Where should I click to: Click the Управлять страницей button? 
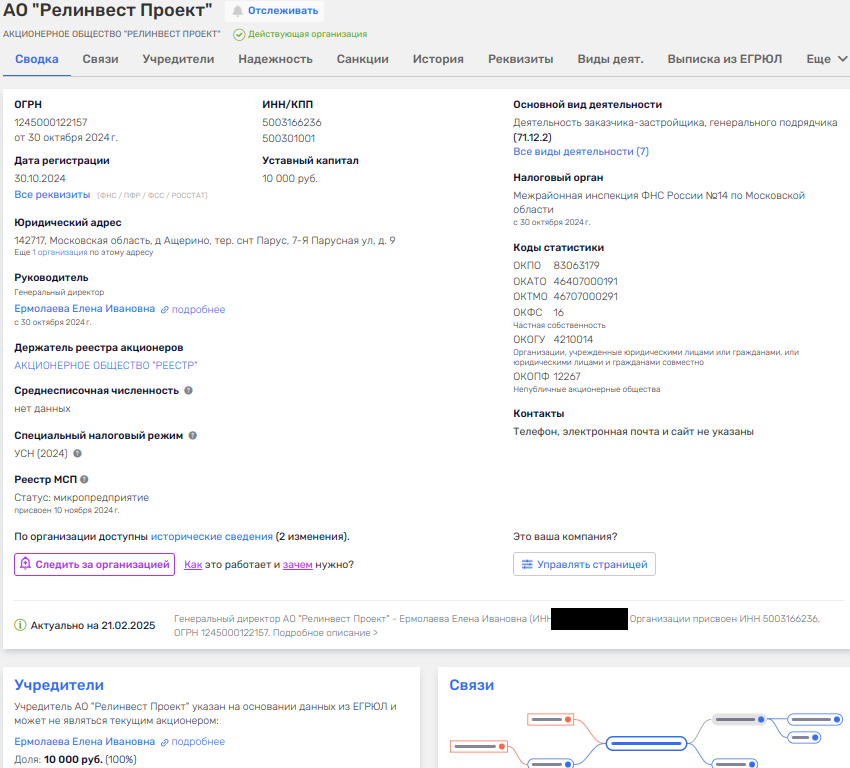(584, 564)
